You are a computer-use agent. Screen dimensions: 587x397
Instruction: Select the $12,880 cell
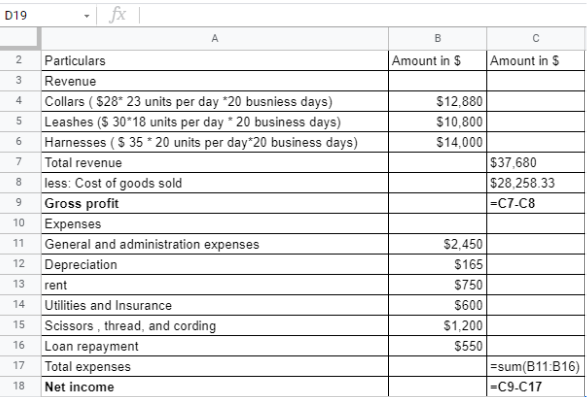tap(438, 101)
